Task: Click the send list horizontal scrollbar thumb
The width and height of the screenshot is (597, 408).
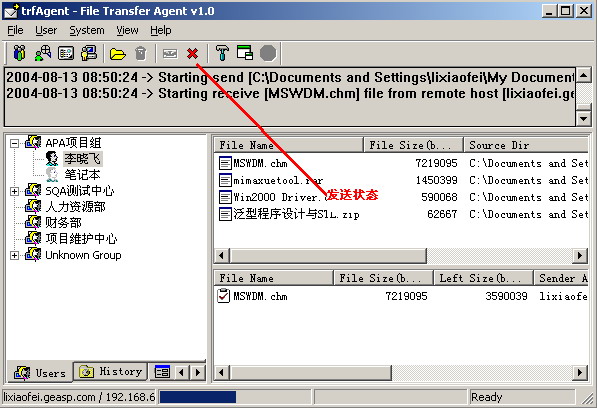Action: (328, 255)
